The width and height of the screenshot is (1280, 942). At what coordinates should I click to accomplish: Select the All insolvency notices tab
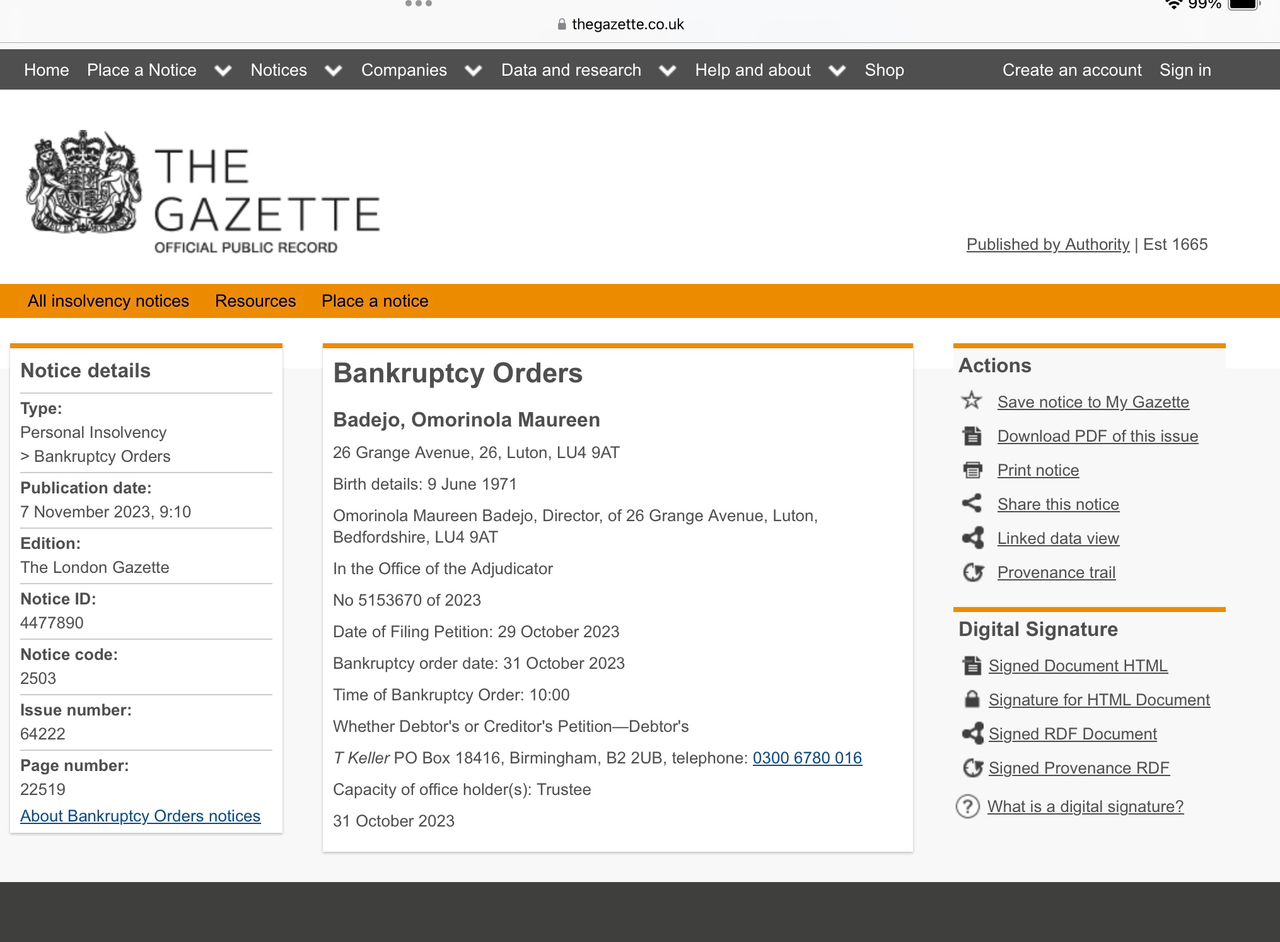[x=108, y=301]
